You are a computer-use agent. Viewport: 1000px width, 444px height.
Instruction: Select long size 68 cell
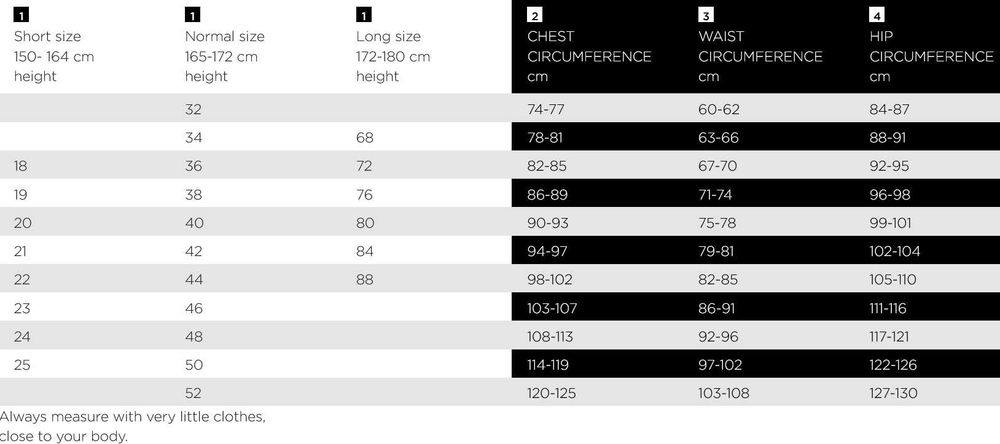pyautogui.click(x=365, y=138)
